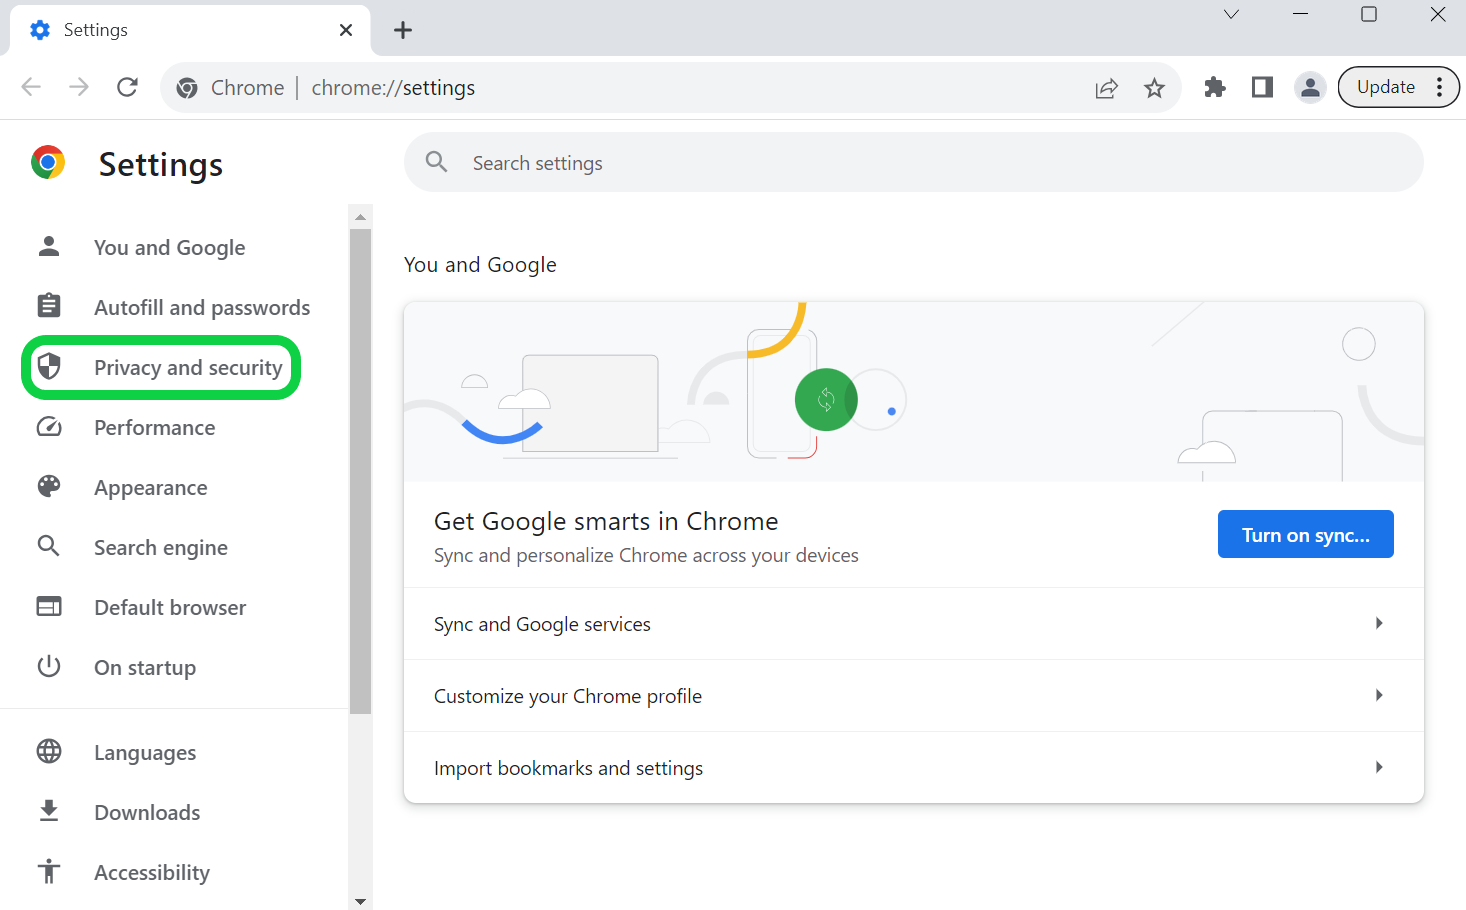Click the accessibility figure icon
1466x910 pixels.
(49, 871)
